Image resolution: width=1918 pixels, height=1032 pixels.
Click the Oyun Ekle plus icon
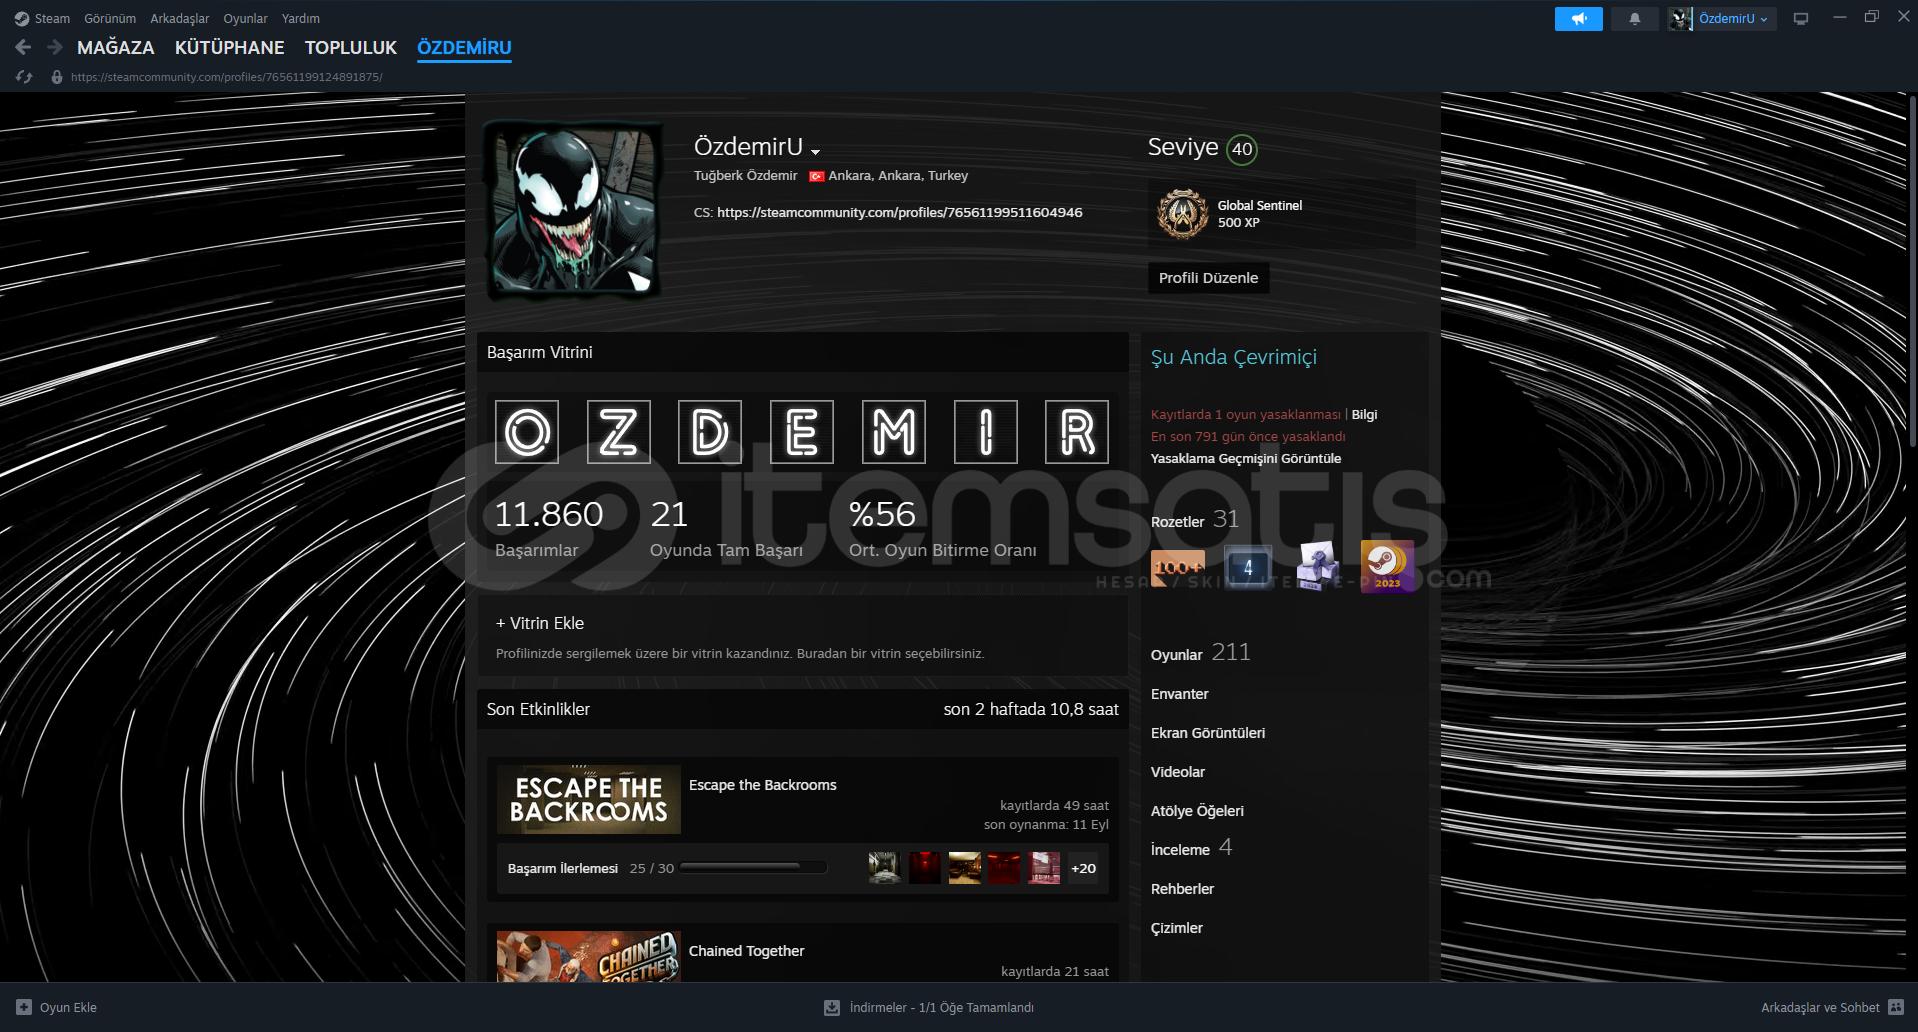[24, 1007]
